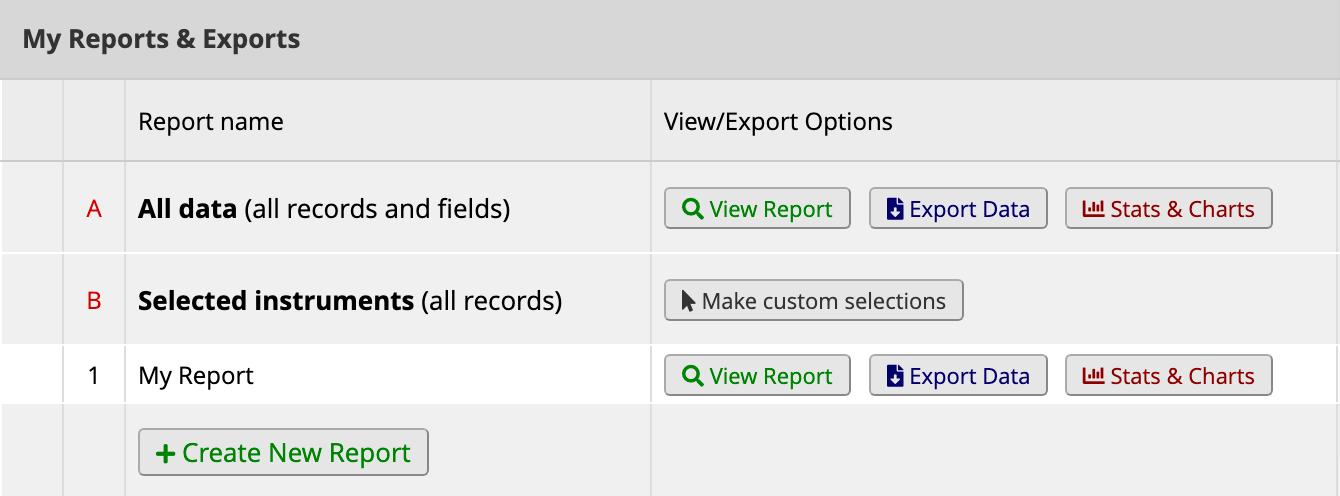Image resolution: width=1340 pixels, height=496 pixels.
Task: Click download icon on All data's Export Data
Action: pos(894,209)
